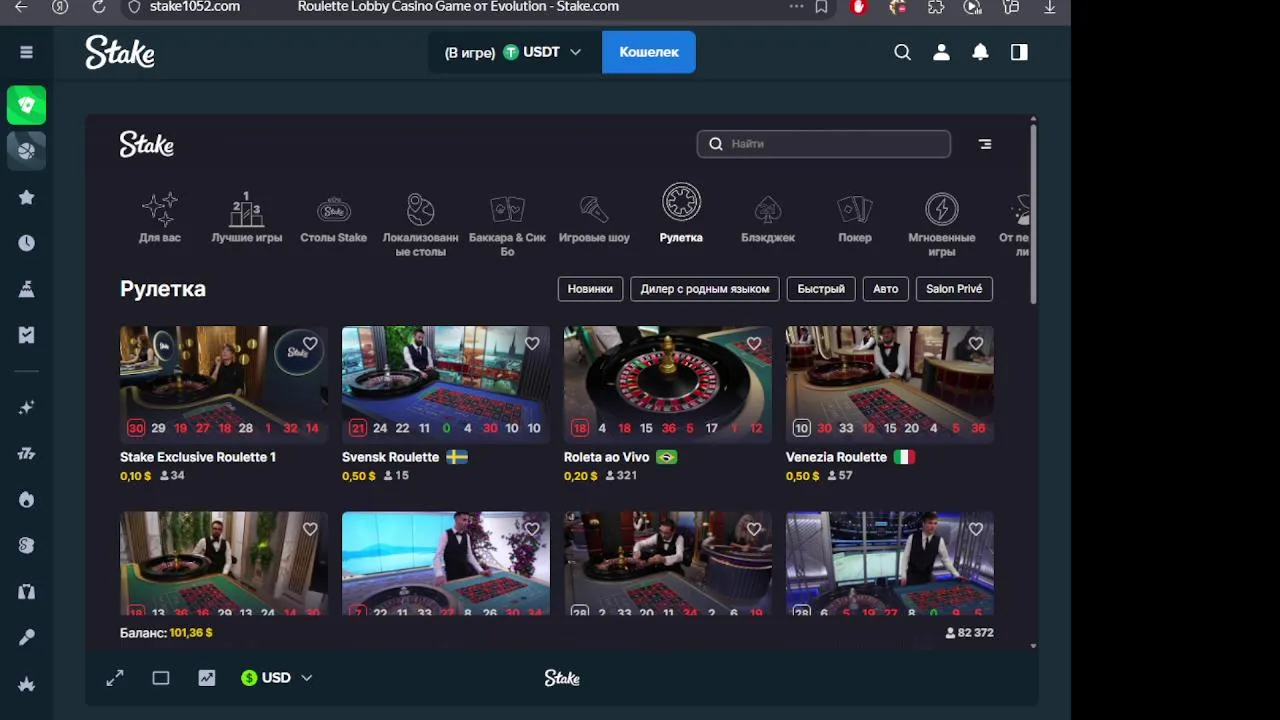Click the green casino section icon
The image size is (1280, 720).
click(27, 105)
